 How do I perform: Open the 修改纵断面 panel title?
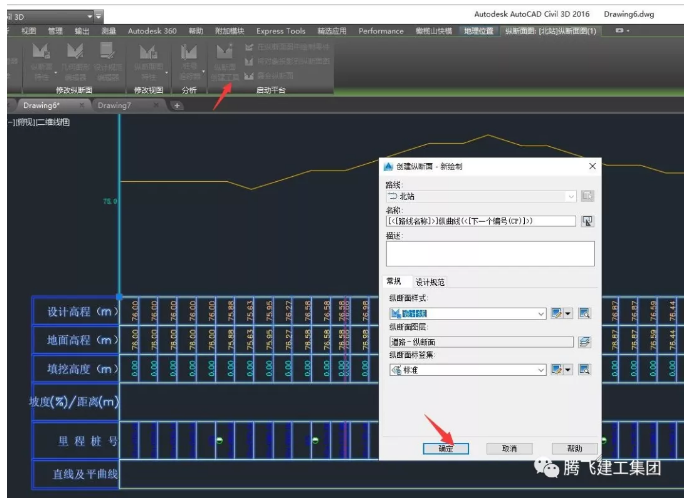74,90
